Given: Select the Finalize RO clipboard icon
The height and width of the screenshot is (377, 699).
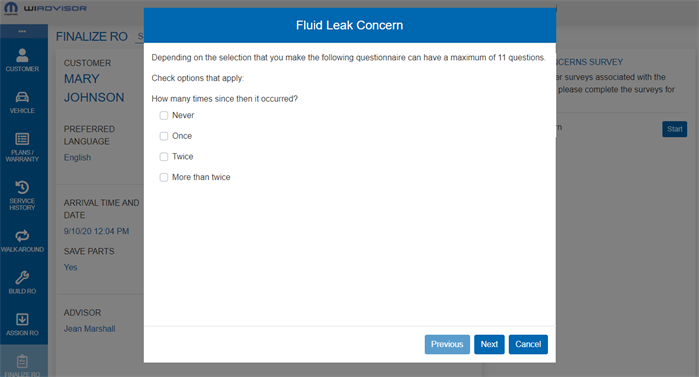Looking at the screenshot, I should tap(22, 365).
